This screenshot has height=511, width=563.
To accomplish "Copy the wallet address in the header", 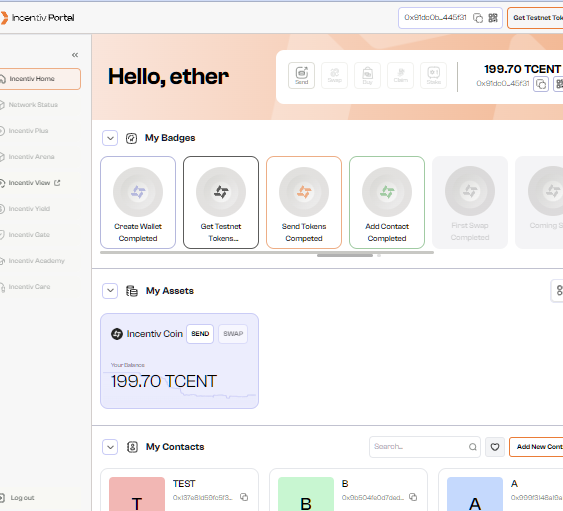I will 478,18.
